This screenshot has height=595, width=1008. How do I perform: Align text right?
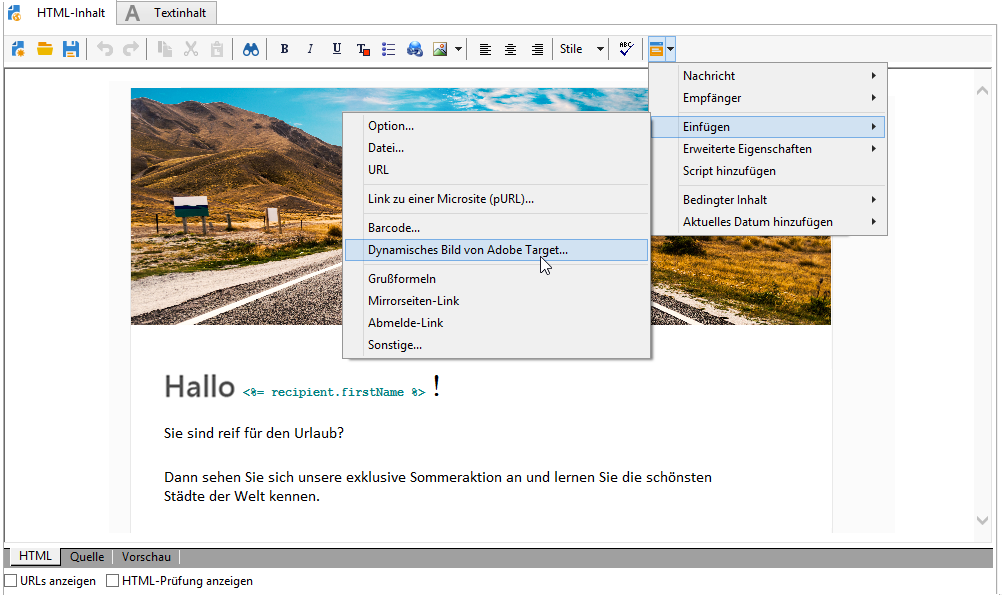pos(537,49)
